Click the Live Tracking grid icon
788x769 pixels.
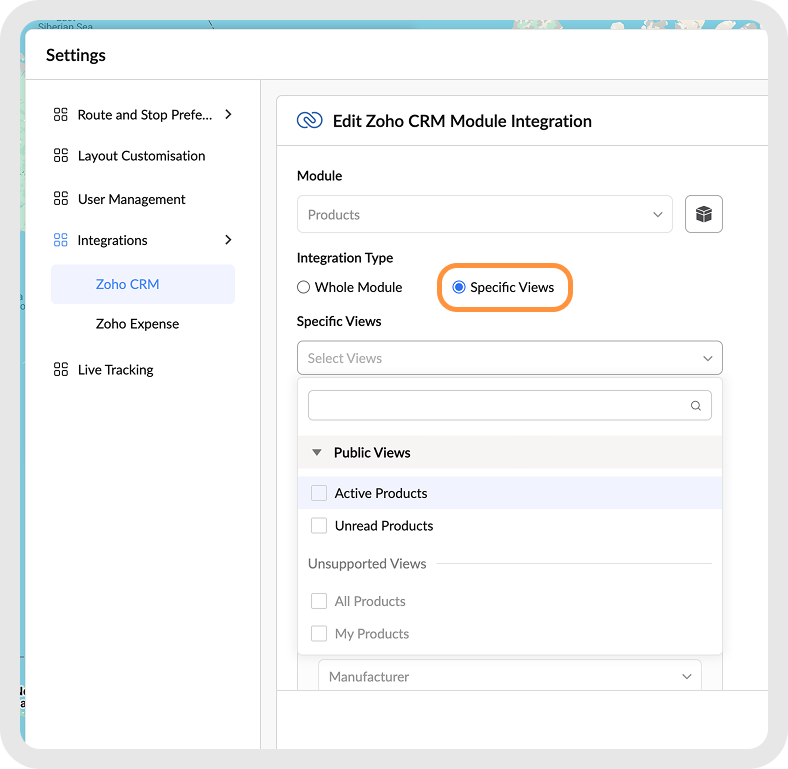click(x=61, y=370)
